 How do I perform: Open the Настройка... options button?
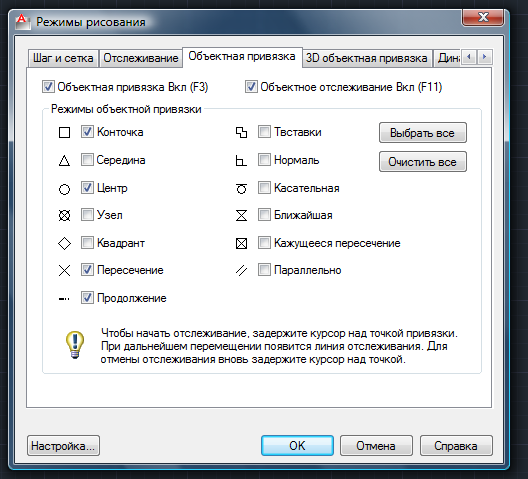[x=63, y=446]
